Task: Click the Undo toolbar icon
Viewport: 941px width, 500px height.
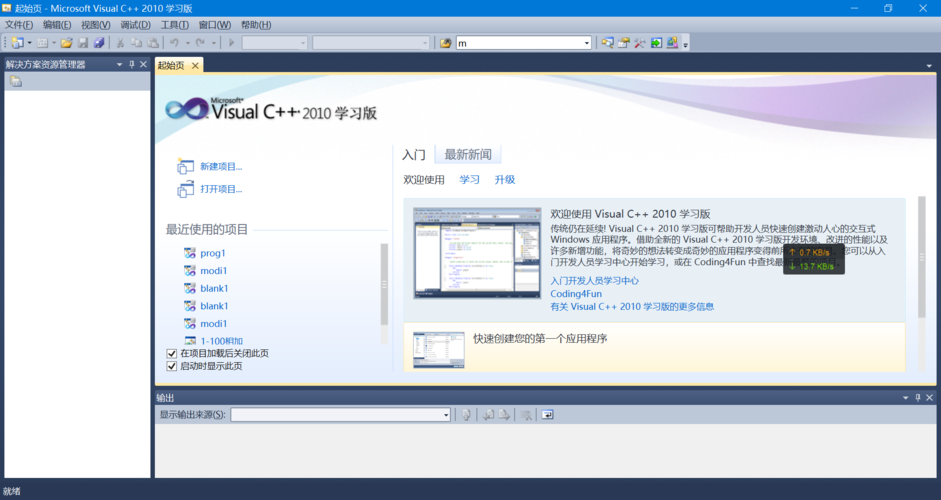Action: click(x=174, y=43)
